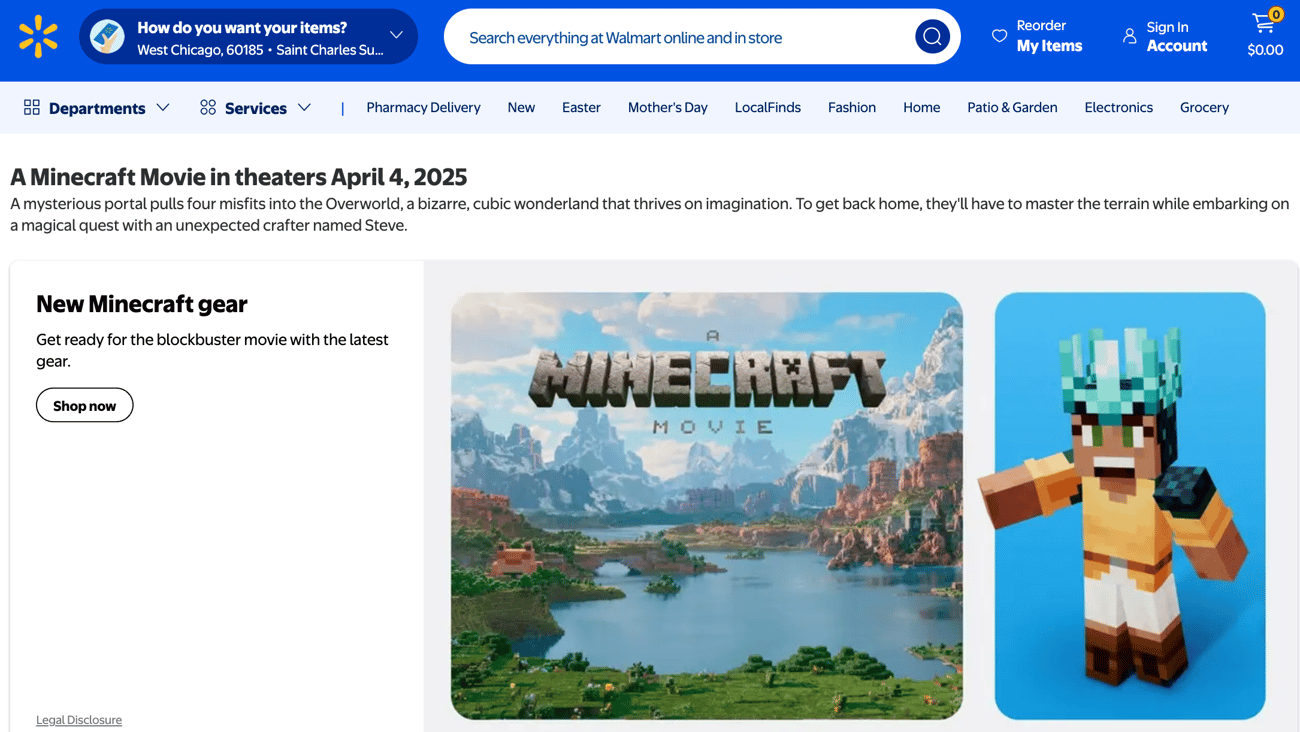Click the Shop now button
The image size is (1300, 732).
point(84,405)
